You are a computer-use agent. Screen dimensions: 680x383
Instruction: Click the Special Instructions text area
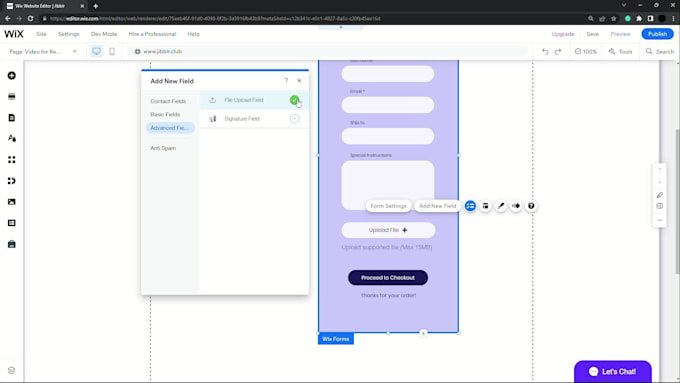click(x=388, y=185)
